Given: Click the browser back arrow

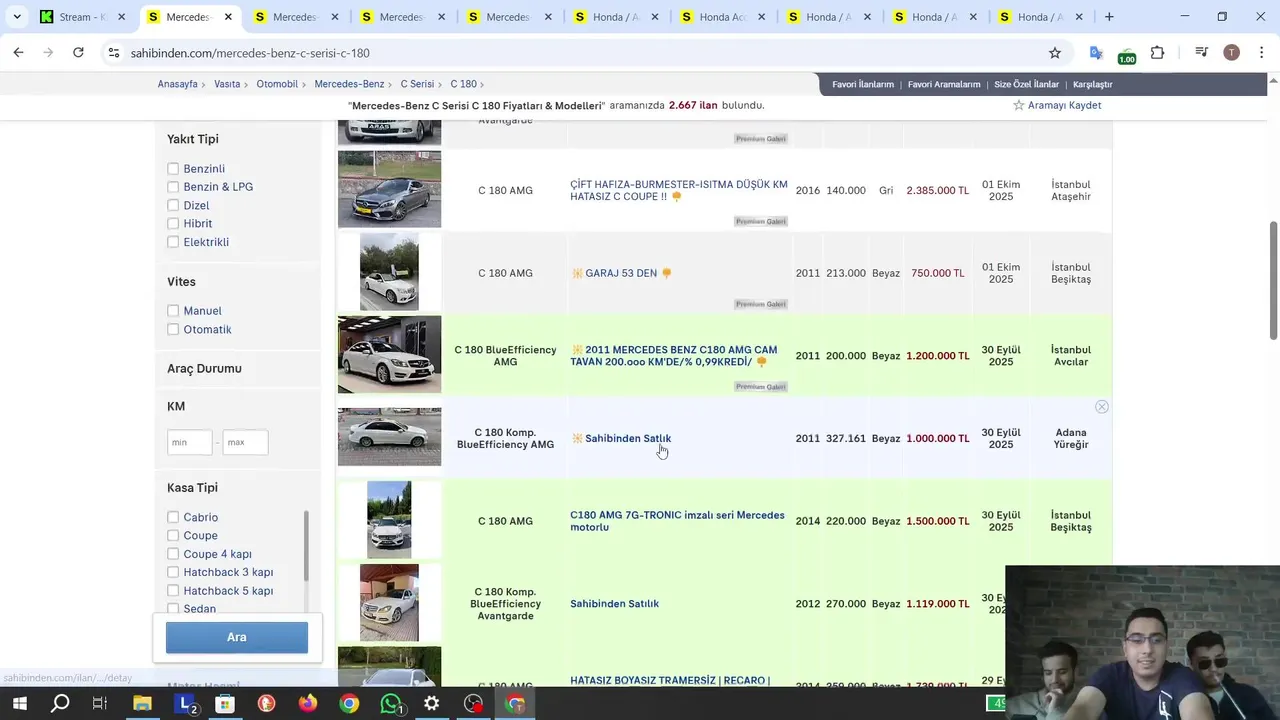Looking at the screenshot, I should [18, 53].
